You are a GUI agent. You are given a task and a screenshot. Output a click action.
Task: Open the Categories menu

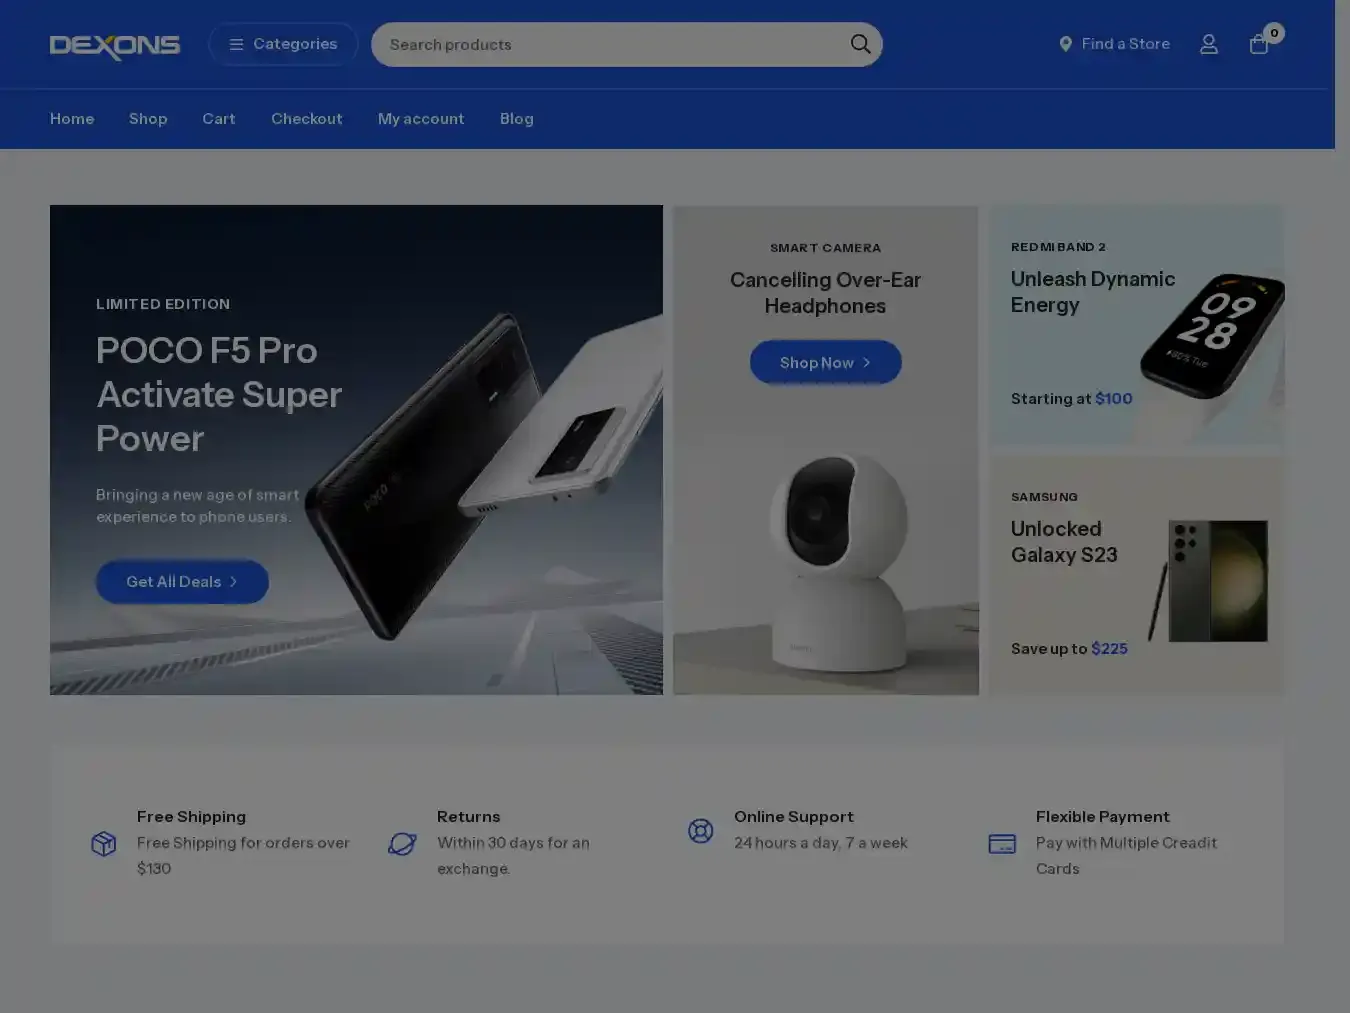point(283,44)
